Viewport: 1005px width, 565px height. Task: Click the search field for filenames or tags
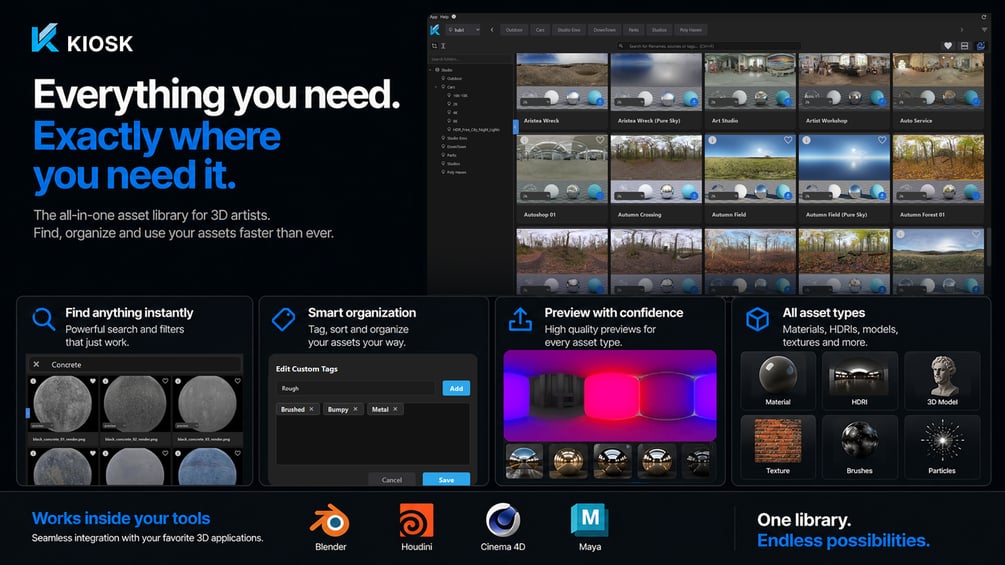click(708, 46)
